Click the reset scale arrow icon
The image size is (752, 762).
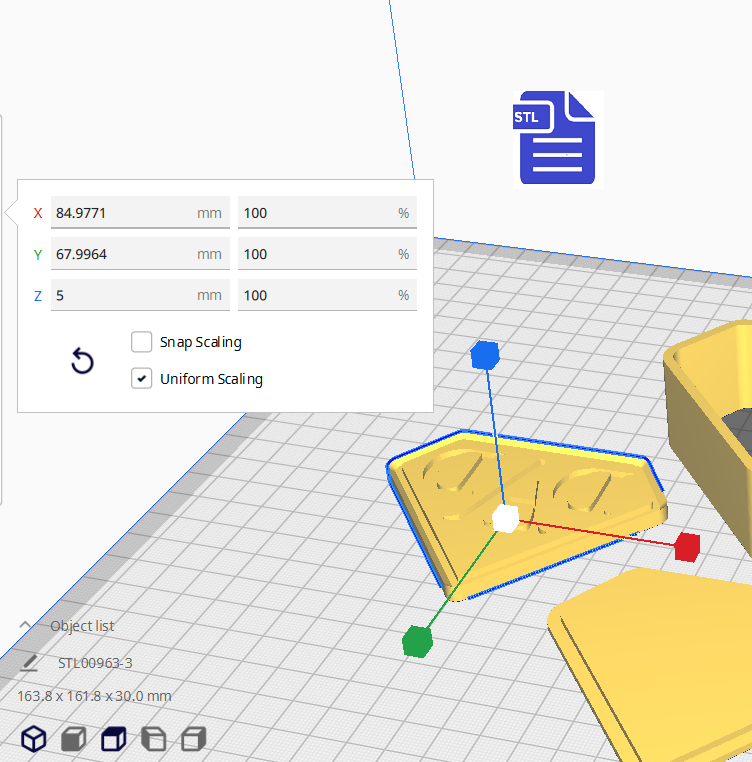point(82,361)
